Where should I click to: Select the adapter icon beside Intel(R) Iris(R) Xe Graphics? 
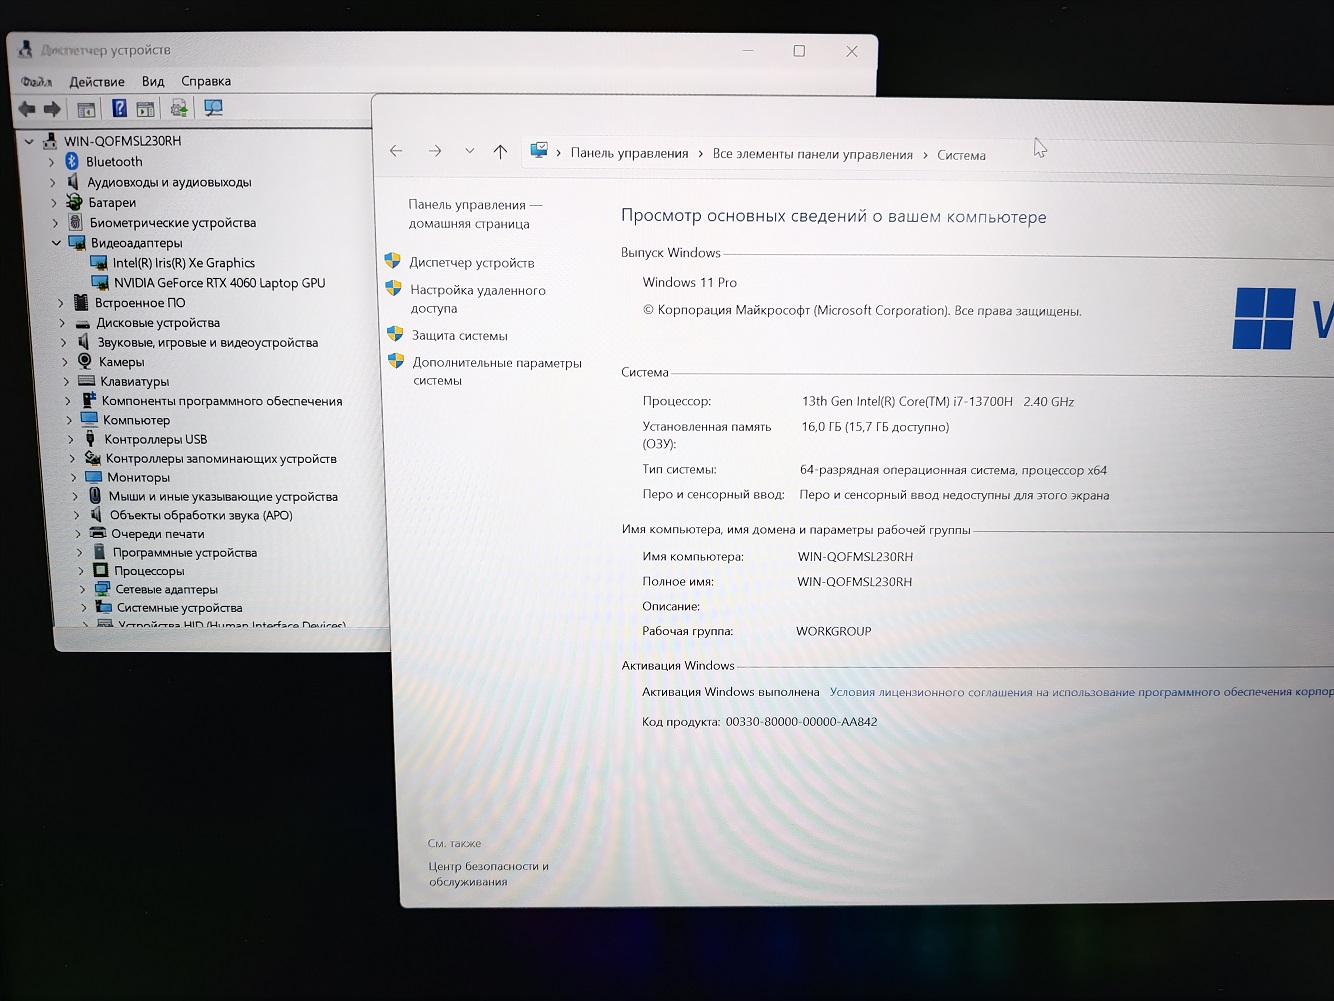point(99,263)
